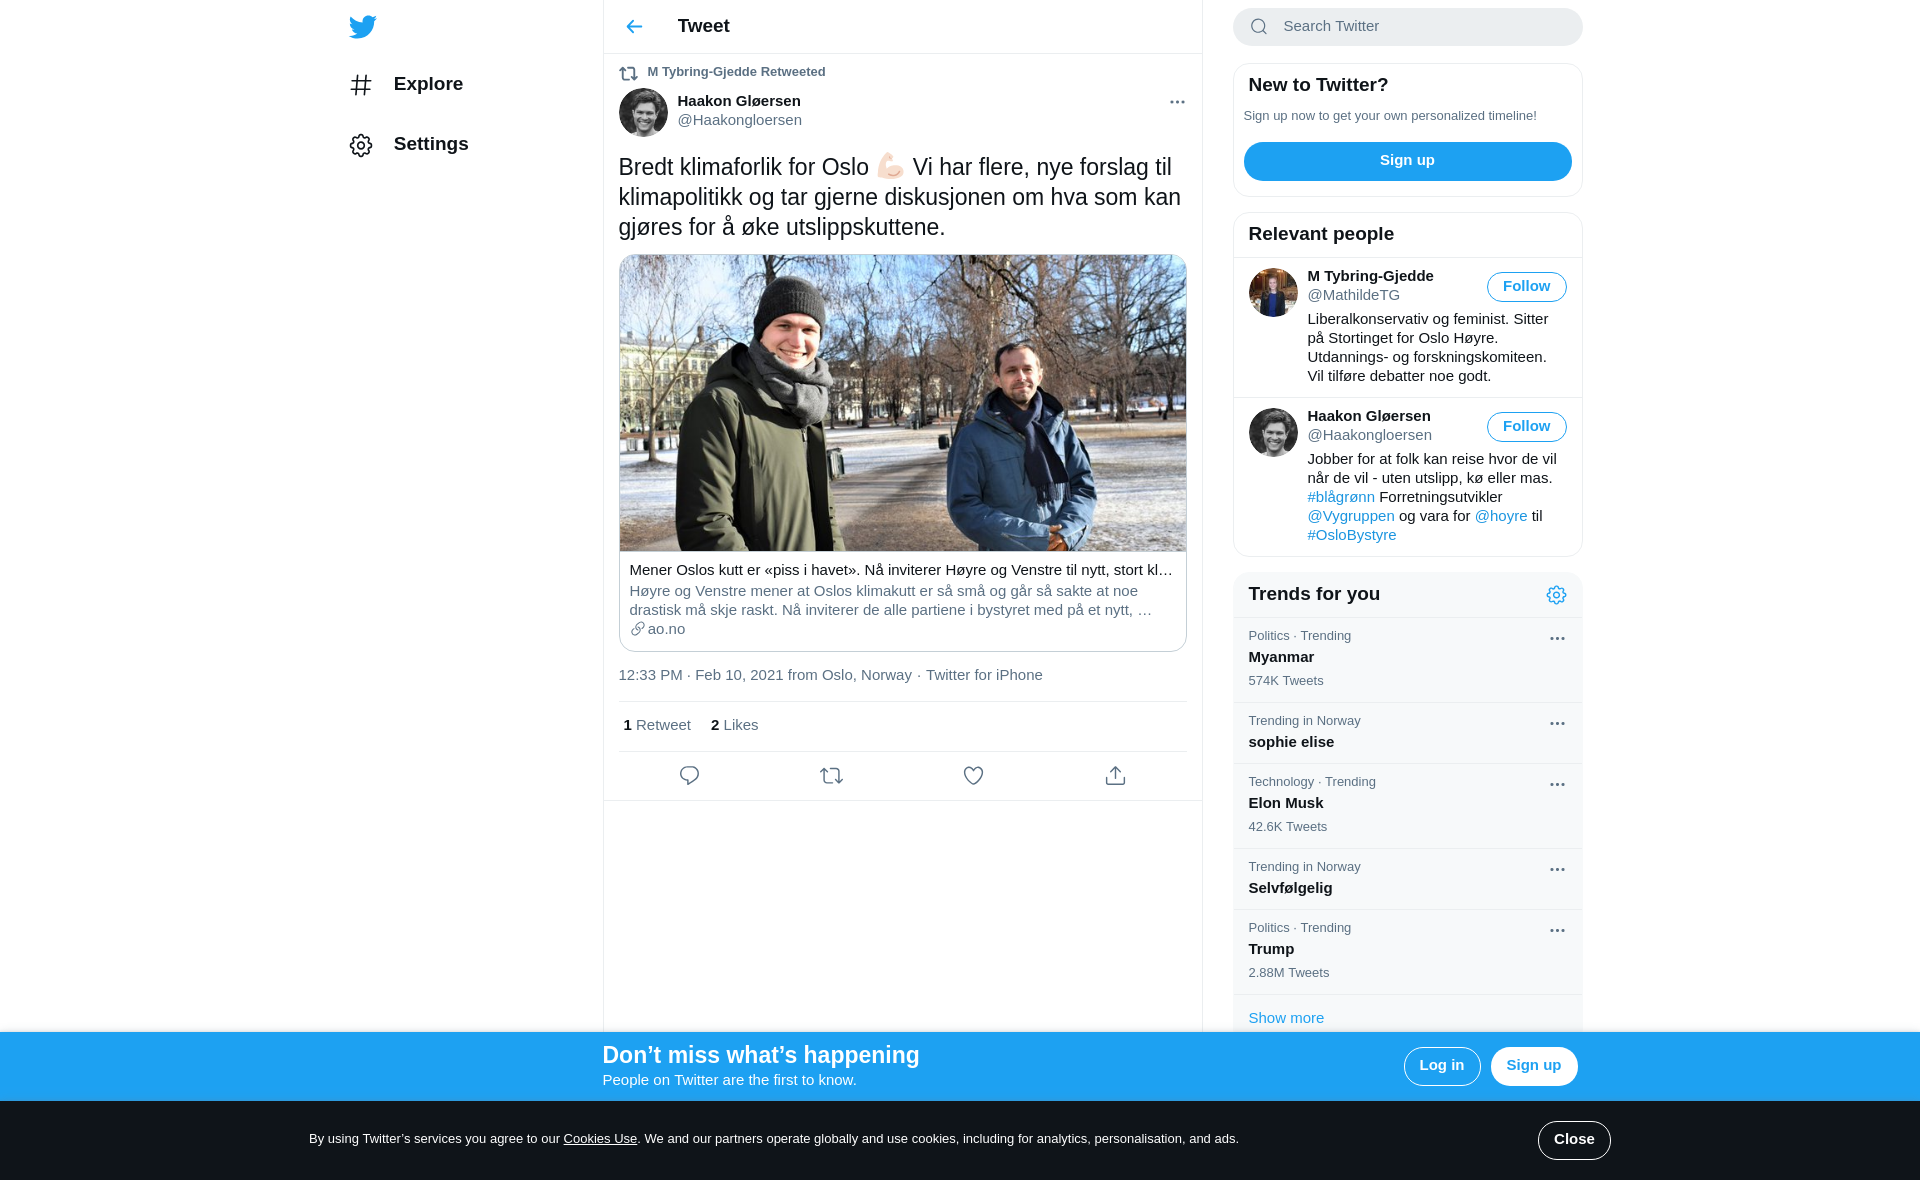Click the search magnifier icon
The image size is (1920, 1180).
coord(1259,27)
